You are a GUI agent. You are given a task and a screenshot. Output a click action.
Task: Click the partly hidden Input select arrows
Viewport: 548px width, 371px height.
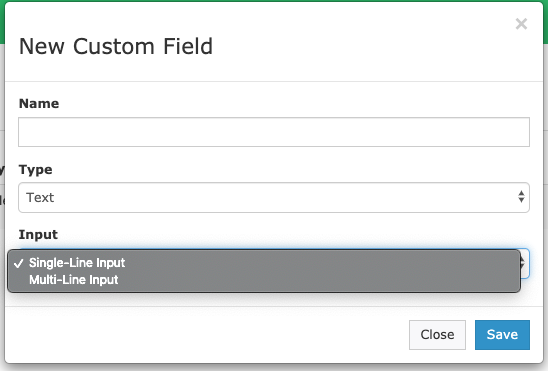(x=523, y=263)
